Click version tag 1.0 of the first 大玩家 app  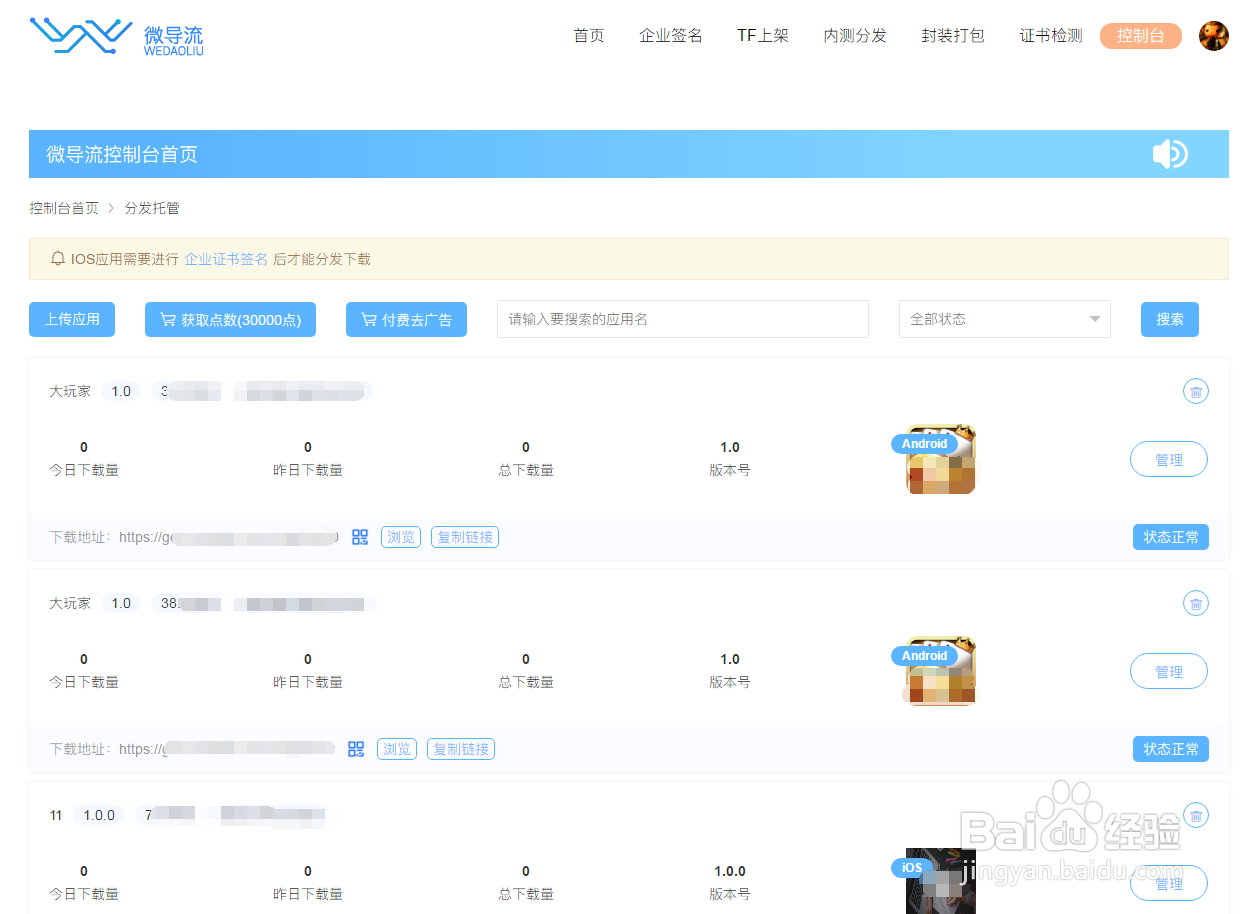coord(121,391)
